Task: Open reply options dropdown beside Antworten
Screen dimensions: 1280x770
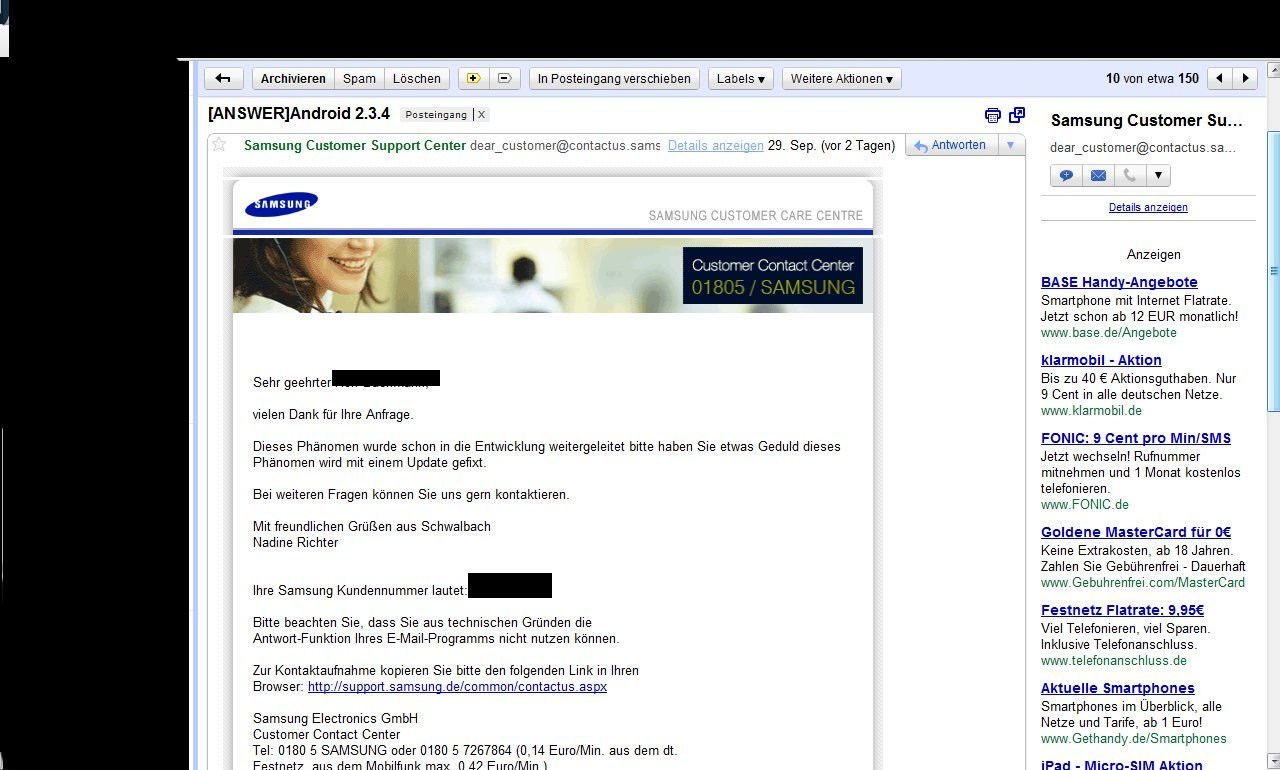Action: [1010, 145]
